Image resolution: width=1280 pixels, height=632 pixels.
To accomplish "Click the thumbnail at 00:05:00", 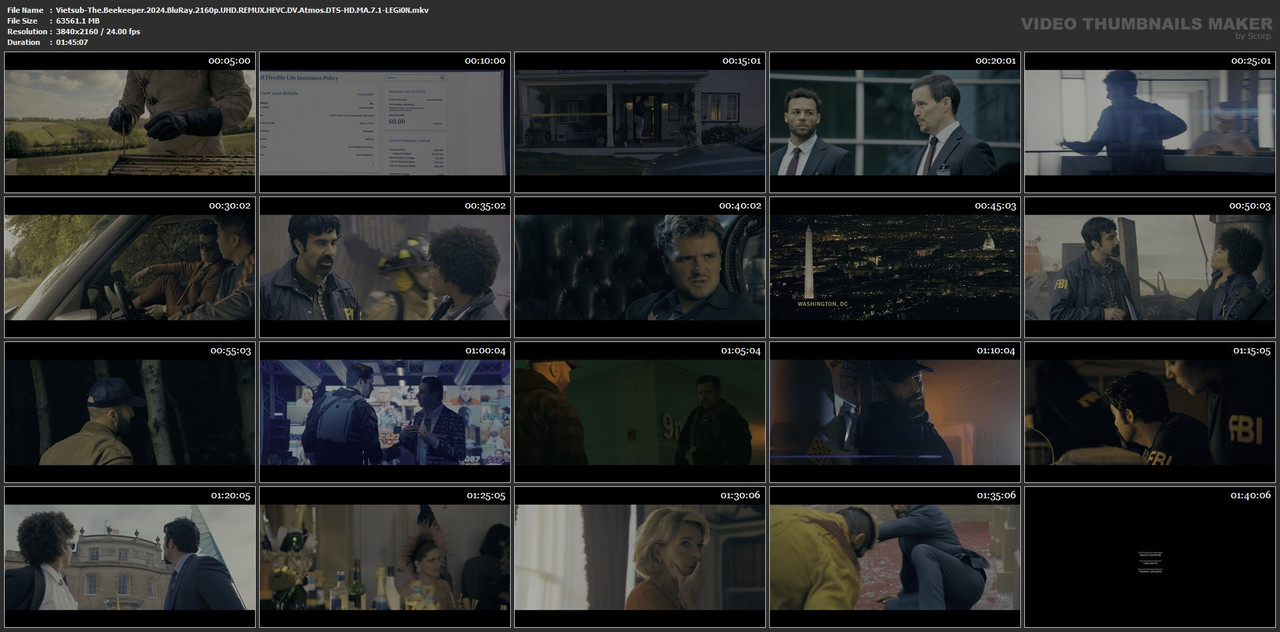I will point(130,122).
